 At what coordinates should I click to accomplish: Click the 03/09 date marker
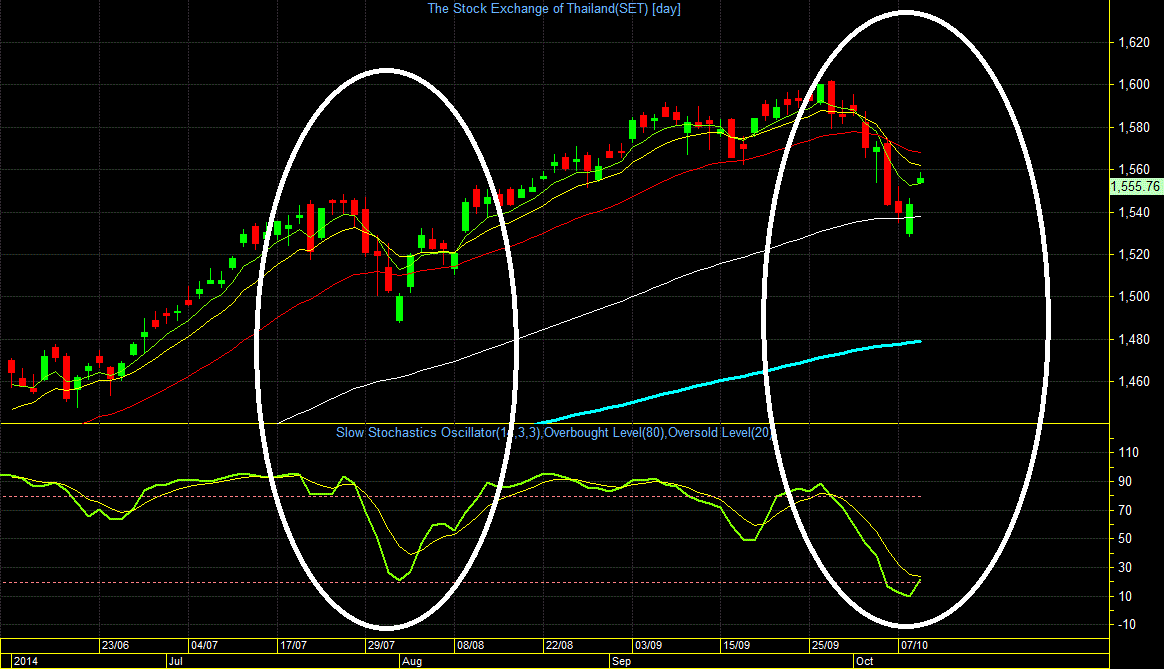click(x=648, y=645)
